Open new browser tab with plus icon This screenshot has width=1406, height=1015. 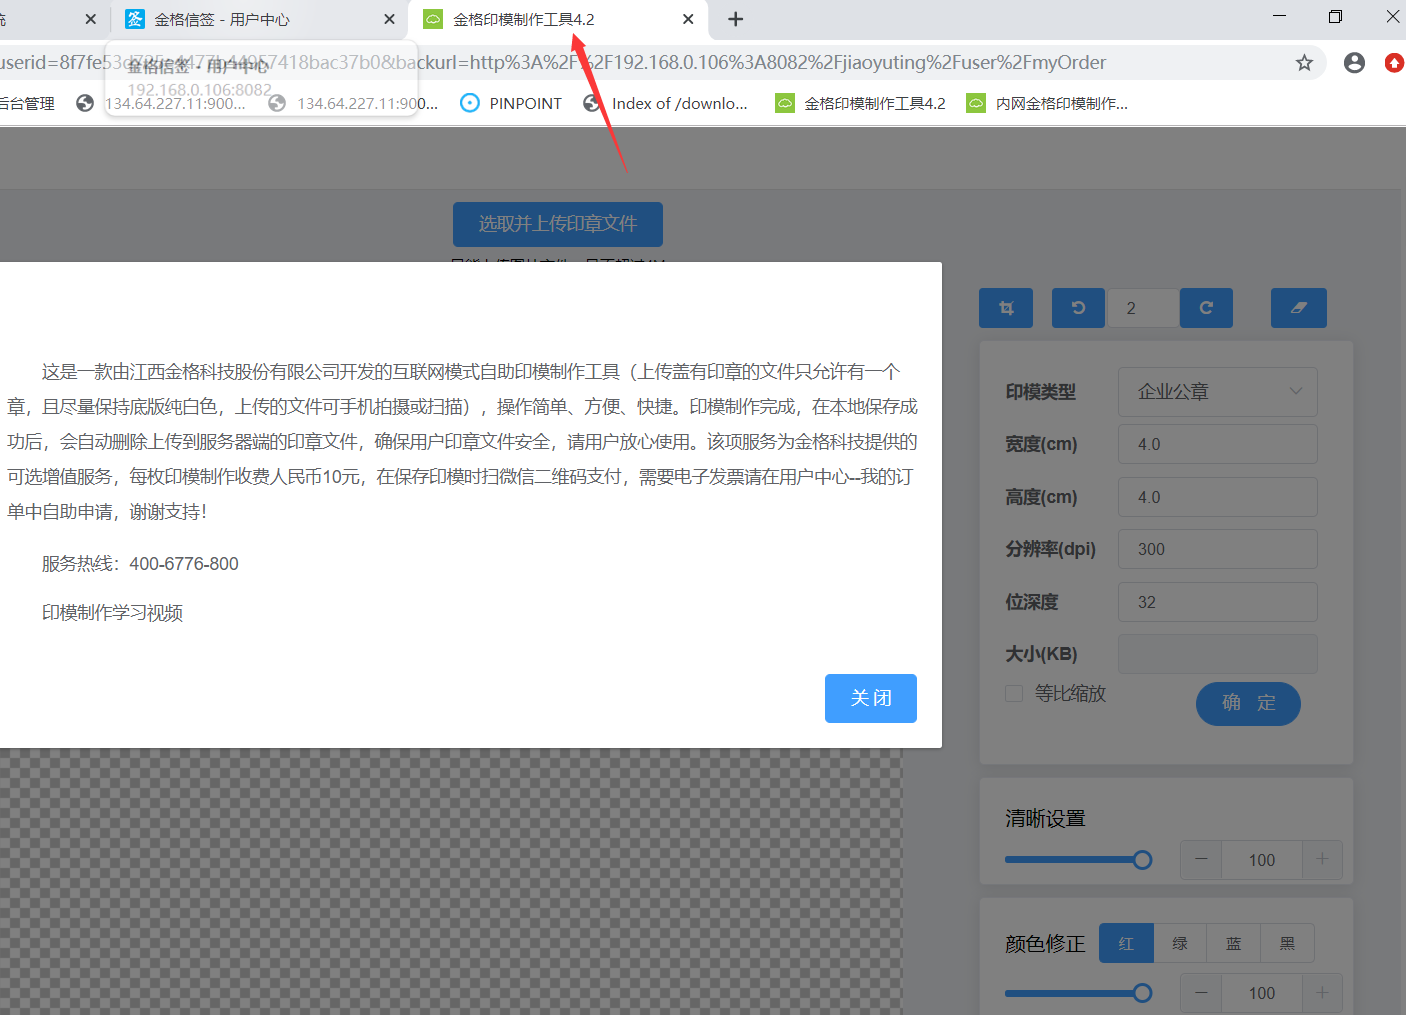735,19
